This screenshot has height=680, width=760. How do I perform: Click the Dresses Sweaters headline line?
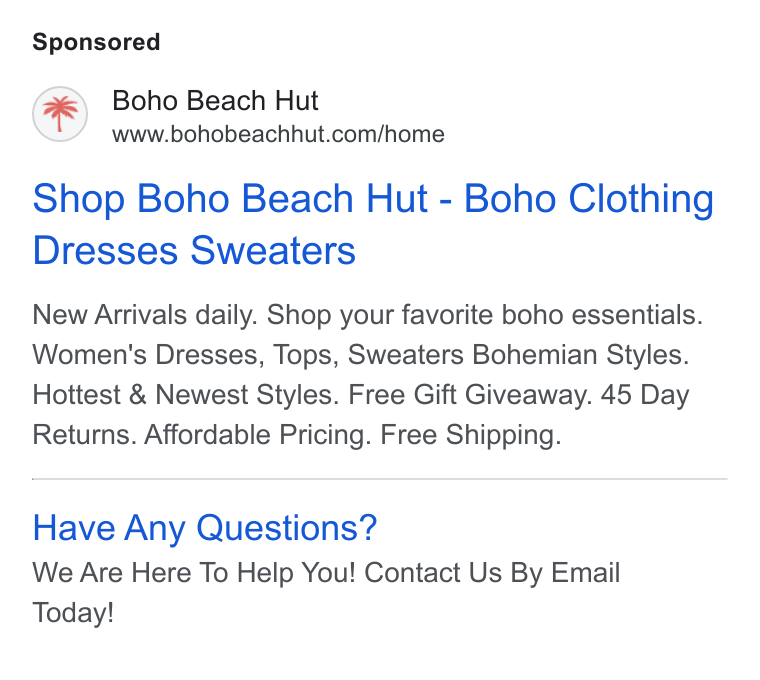194,250
